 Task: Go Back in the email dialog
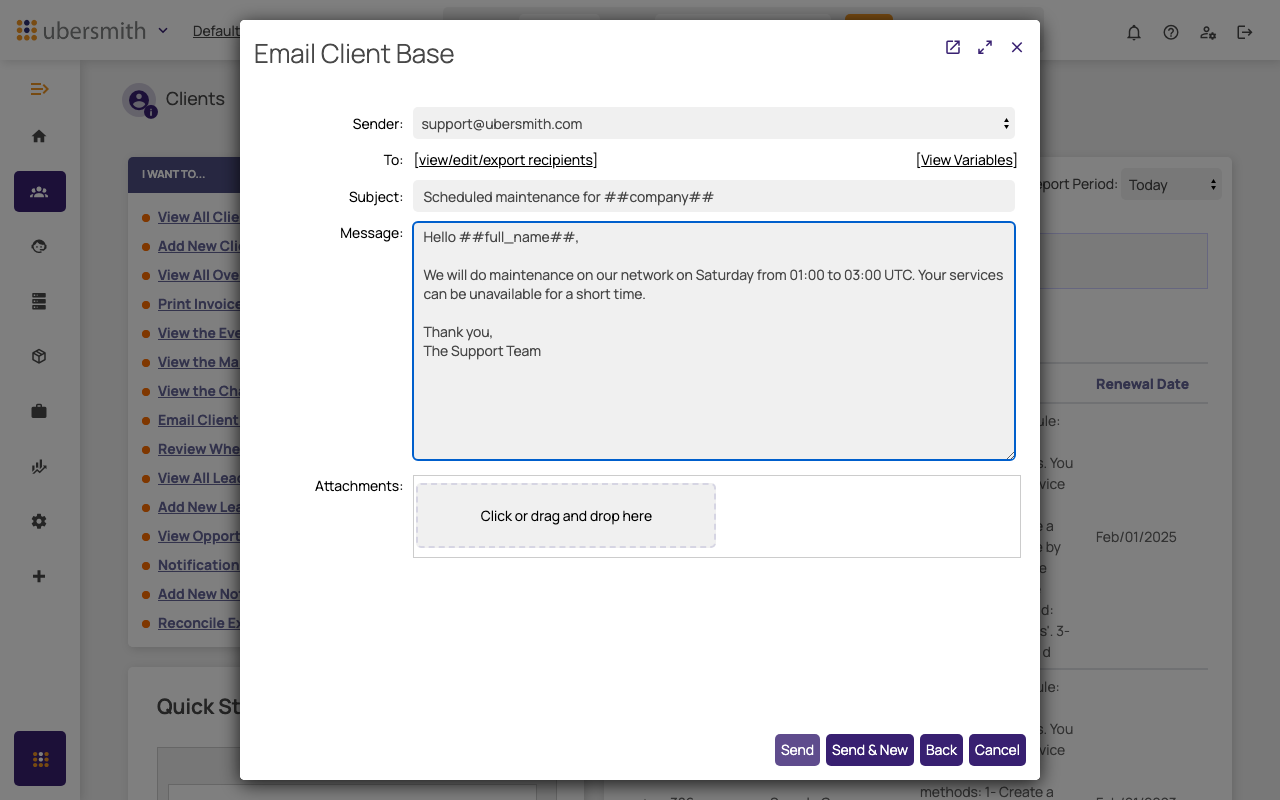tap(941, 750)
